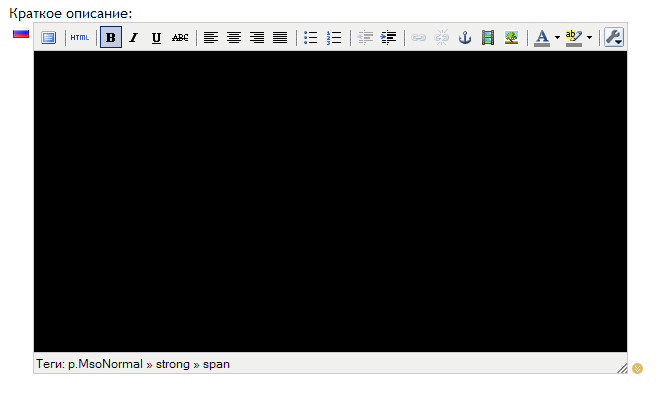
Task: Insert anchor icon
Action: 465,37
